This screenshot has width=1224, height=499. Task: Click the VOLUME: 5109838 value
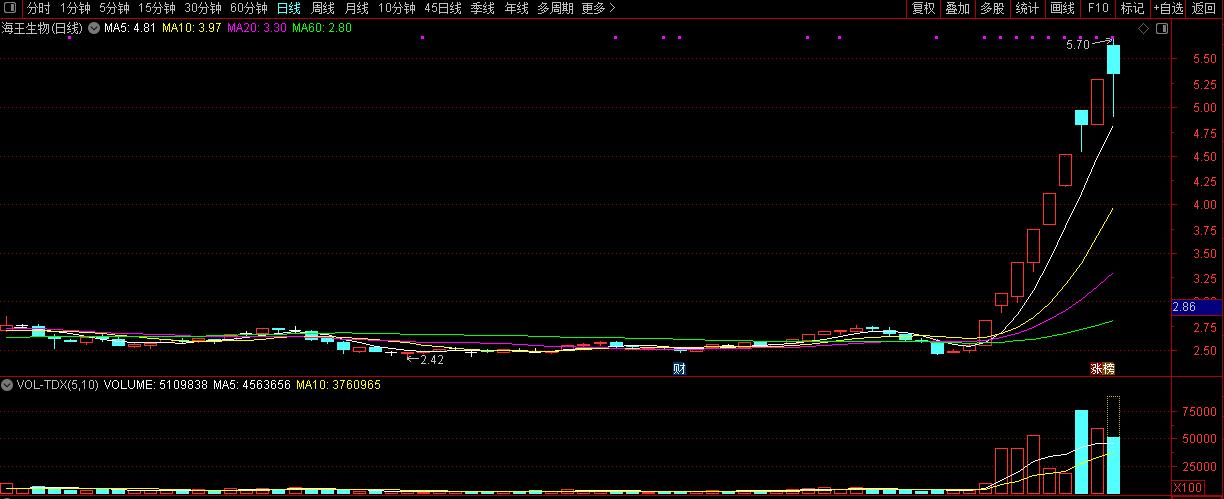(x=156, y=384)
